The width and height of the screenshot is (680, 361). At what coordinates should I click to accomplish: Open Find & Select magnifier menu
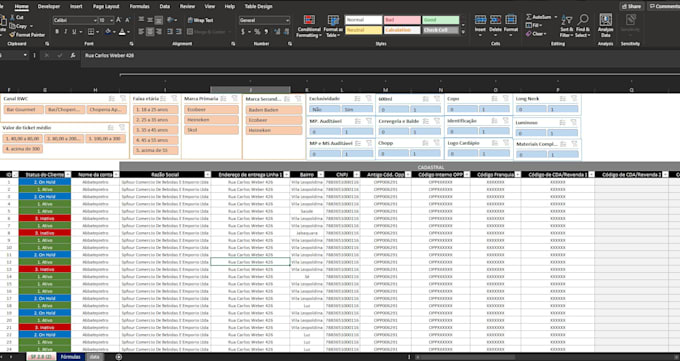coord(583,26)
